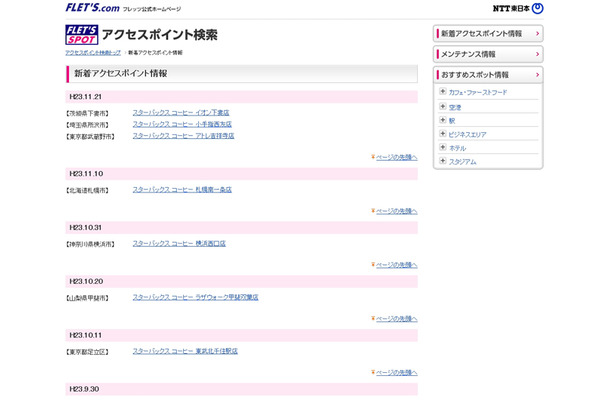
Task: Expand the カフェ・ファーストフード plus icon
Action: pos(442,91)
